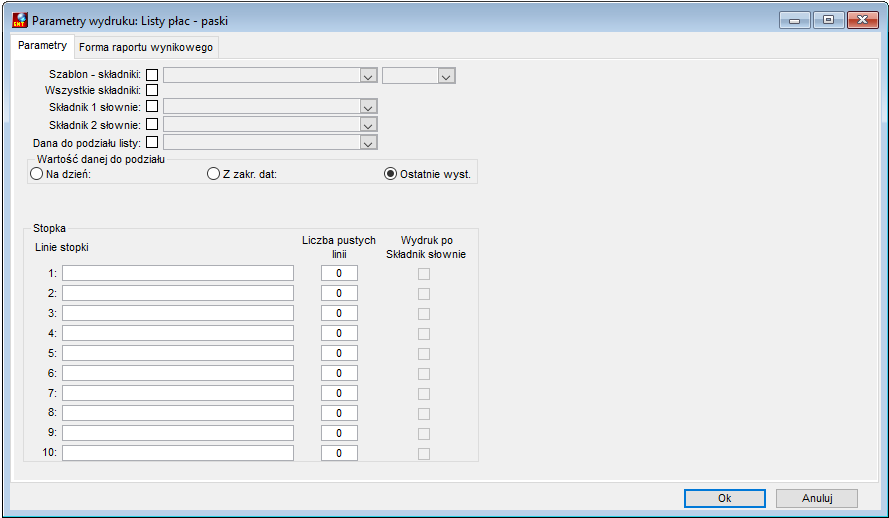Screen dimensions: 889x518
Task: Click footer line 10 text field
Action: pyautogui.click(x=178, y=453)
